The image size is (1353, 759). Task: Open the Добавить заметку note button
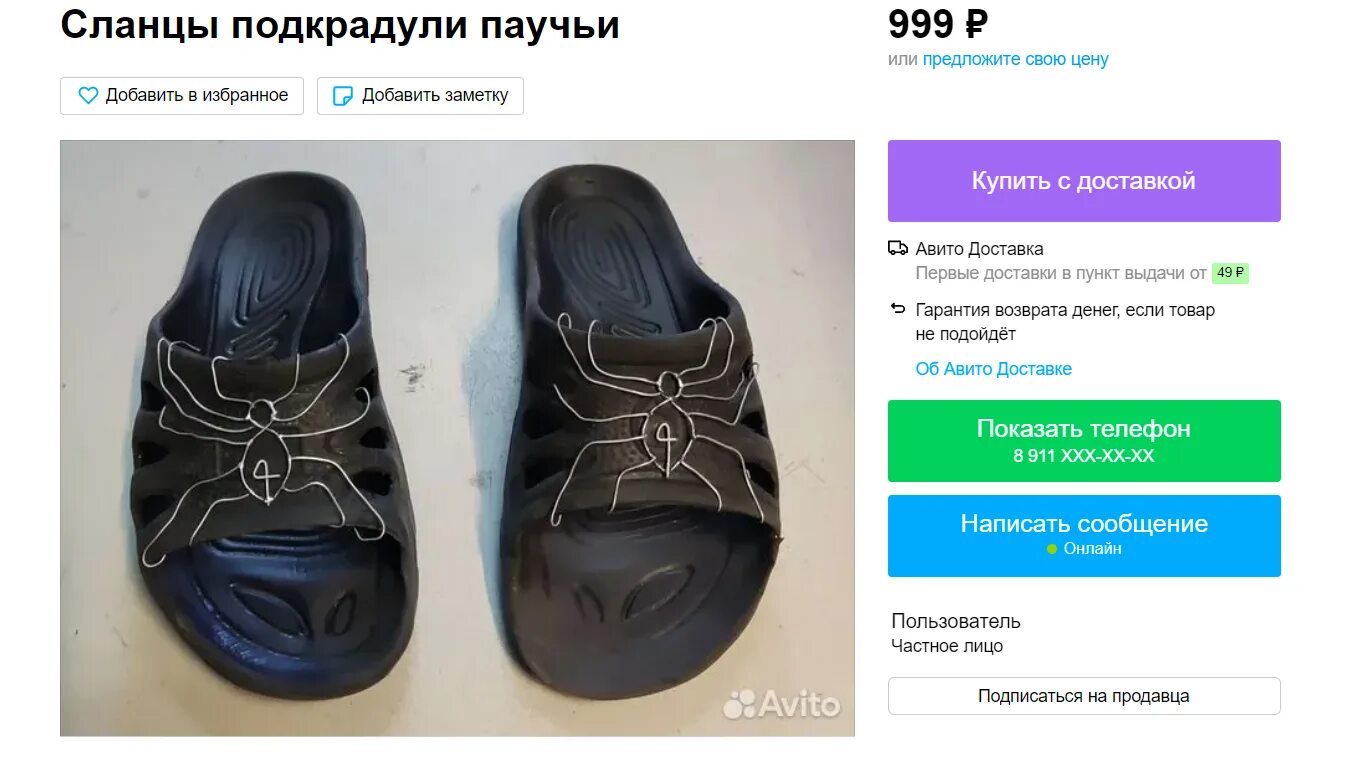point(420,96)
